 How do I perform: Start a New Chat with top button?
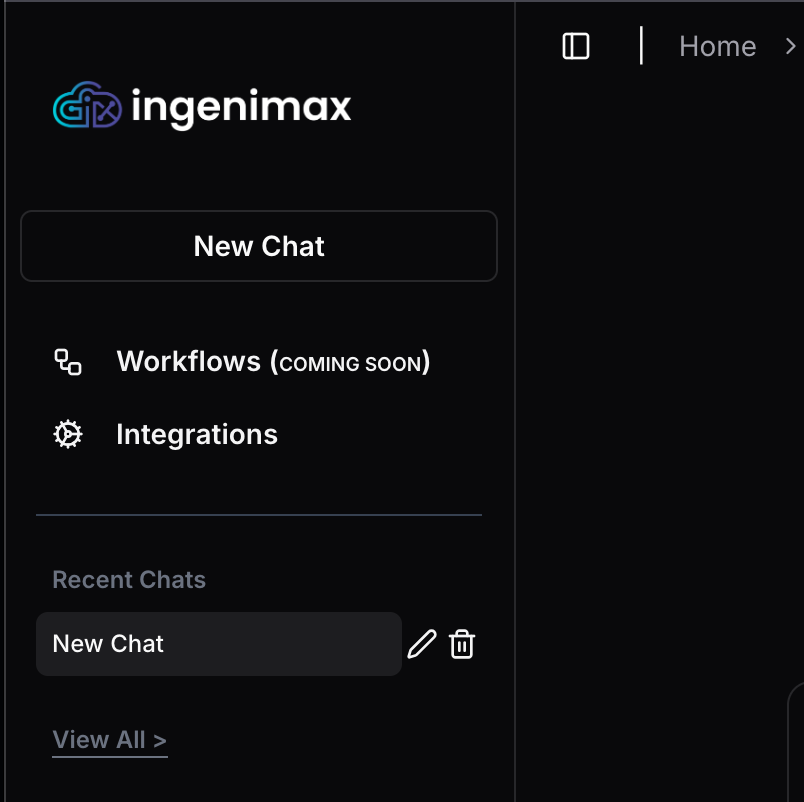(x=259, y=246)
